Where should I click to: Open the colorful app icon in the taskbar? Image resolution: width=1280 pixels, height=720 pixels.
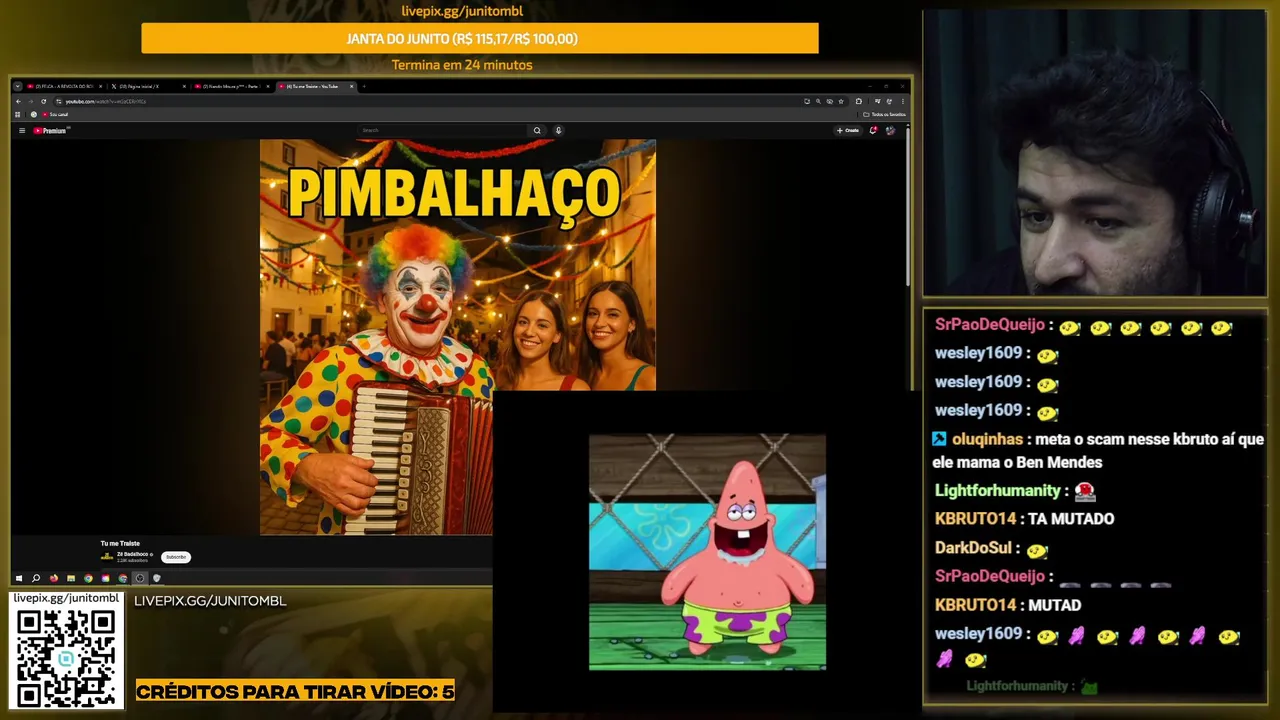[x=105, y=578]
